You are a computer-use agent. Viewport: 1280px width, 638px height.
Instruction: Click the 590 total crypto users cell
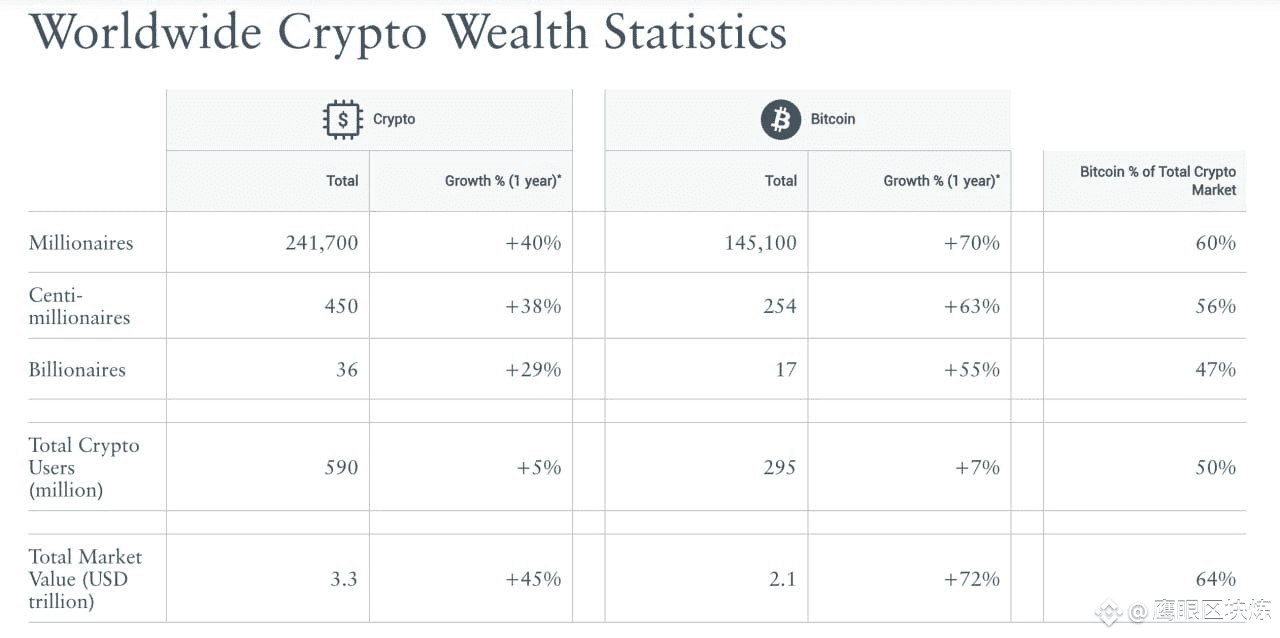tap(268, 467)
